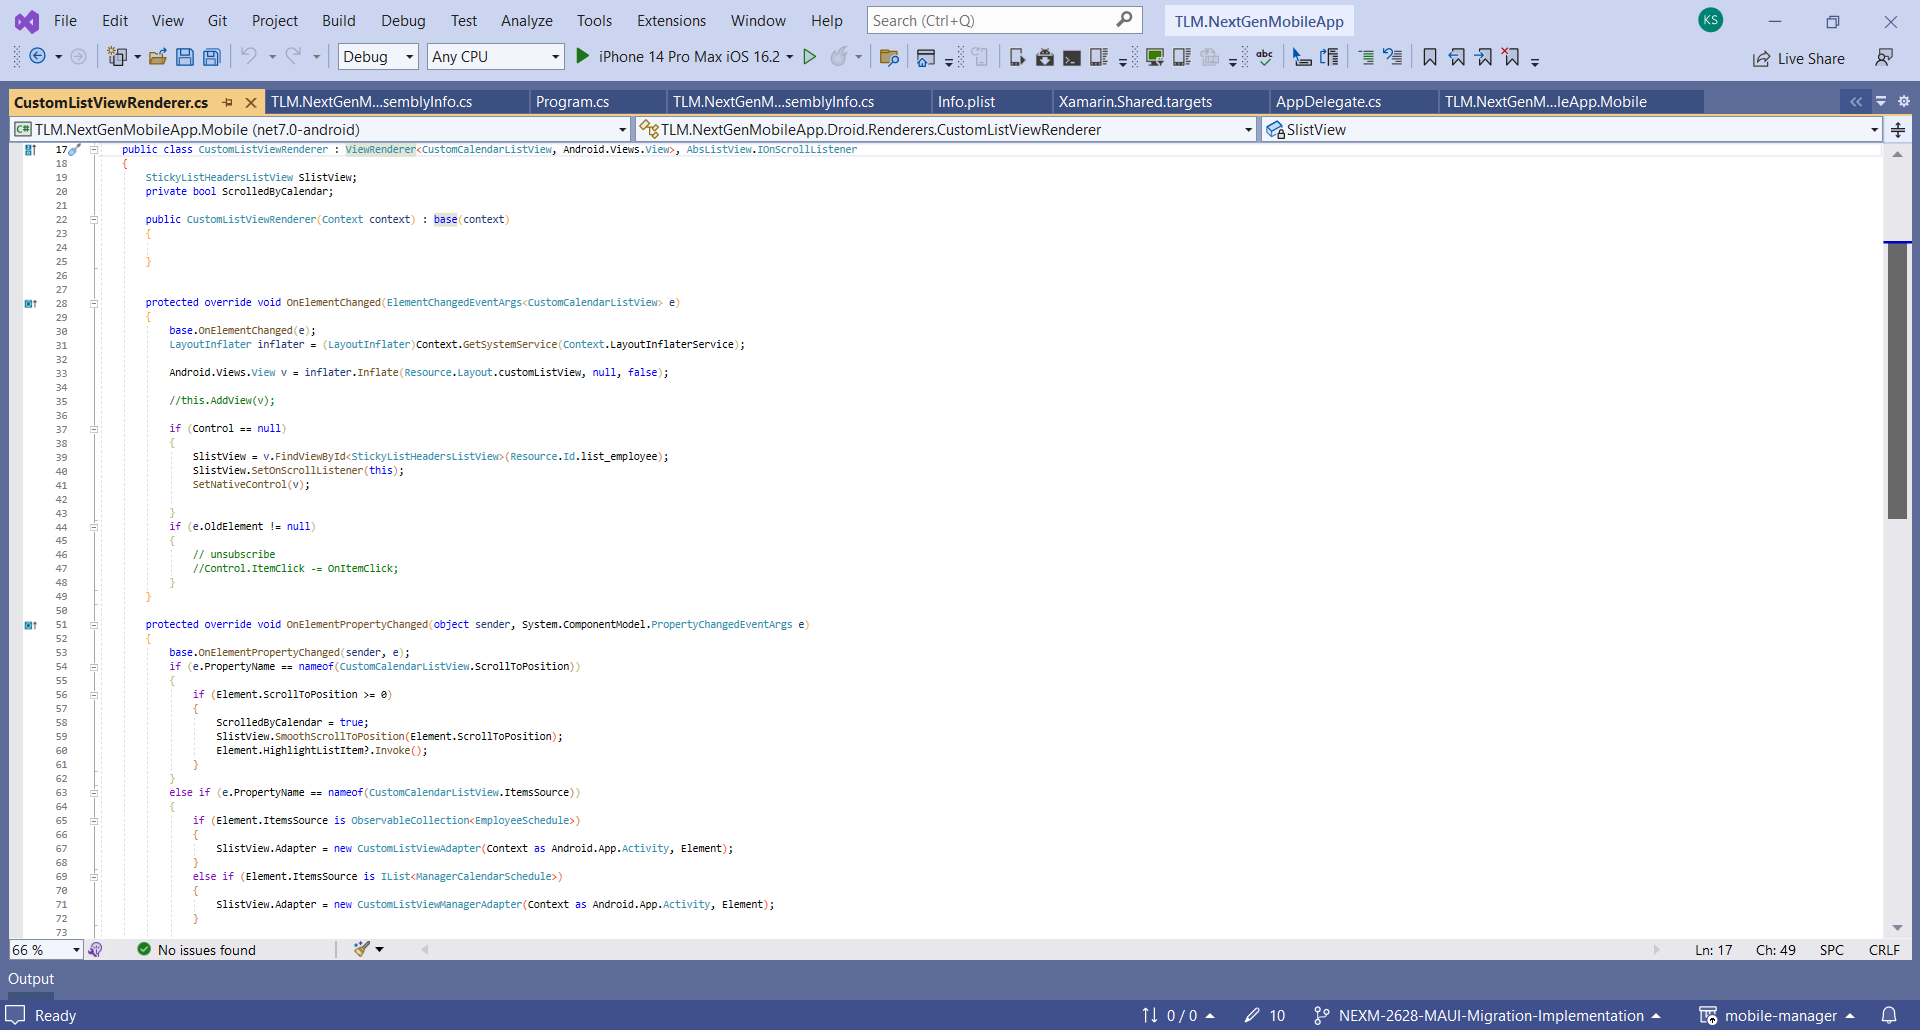Toggle a bookmark on the current line
This screenshot has width=1920, height=1030.
point(1430,57)
